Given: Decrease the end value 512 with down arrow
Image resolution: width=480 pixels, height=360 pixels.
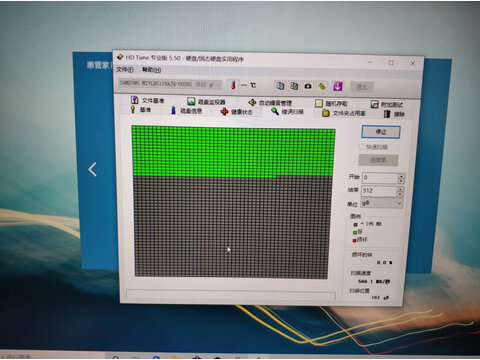Looking at the screenshot, I should click(400, 194).
